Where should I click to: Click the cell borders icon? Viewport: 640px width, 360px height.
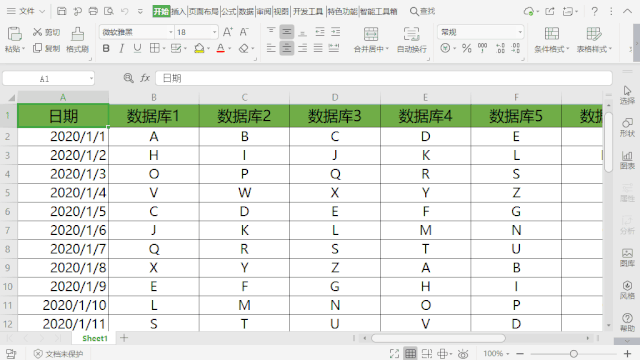tap(155, 49)
